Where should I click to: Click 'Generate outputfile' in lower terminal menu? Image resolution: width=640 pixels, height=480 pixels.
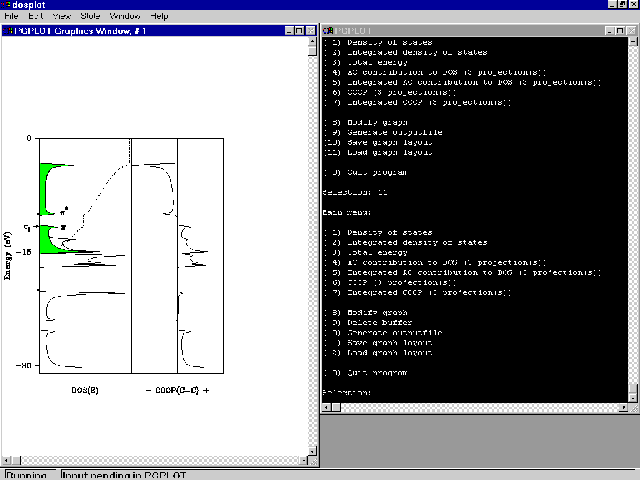pyautogui.click(x=395, y=332)
